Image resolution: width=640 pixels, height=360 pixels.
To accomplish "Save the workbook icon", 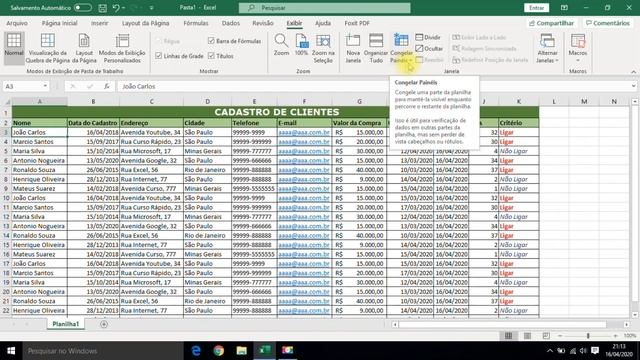I will click(102, 8).
